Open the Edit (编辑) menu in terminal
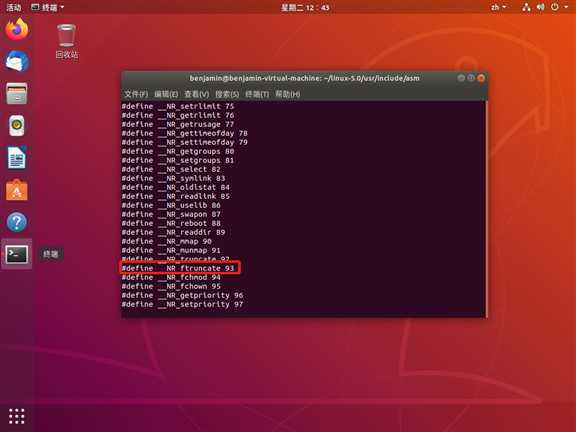 (x=166, y=94)
